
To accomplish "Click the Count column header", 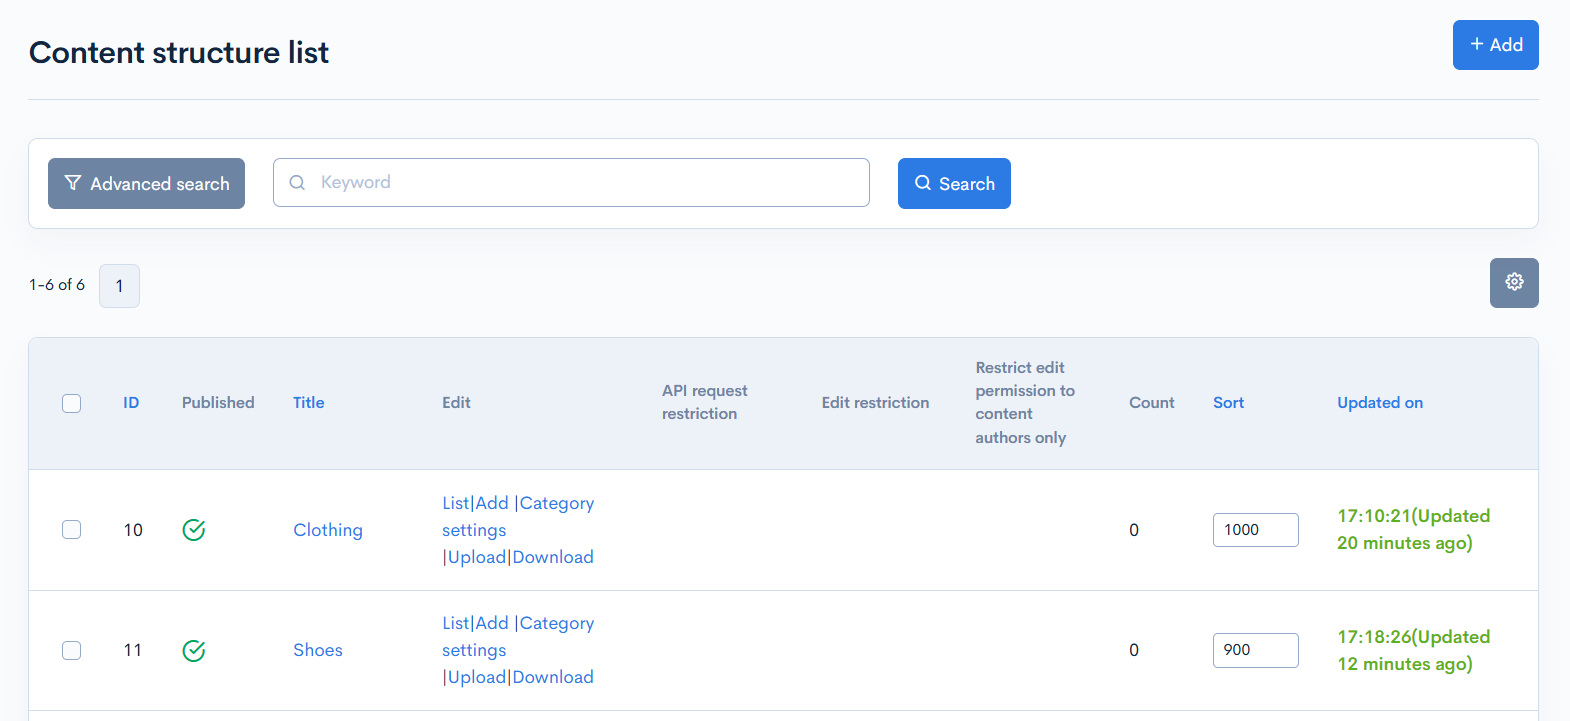I will point(1152,403).
